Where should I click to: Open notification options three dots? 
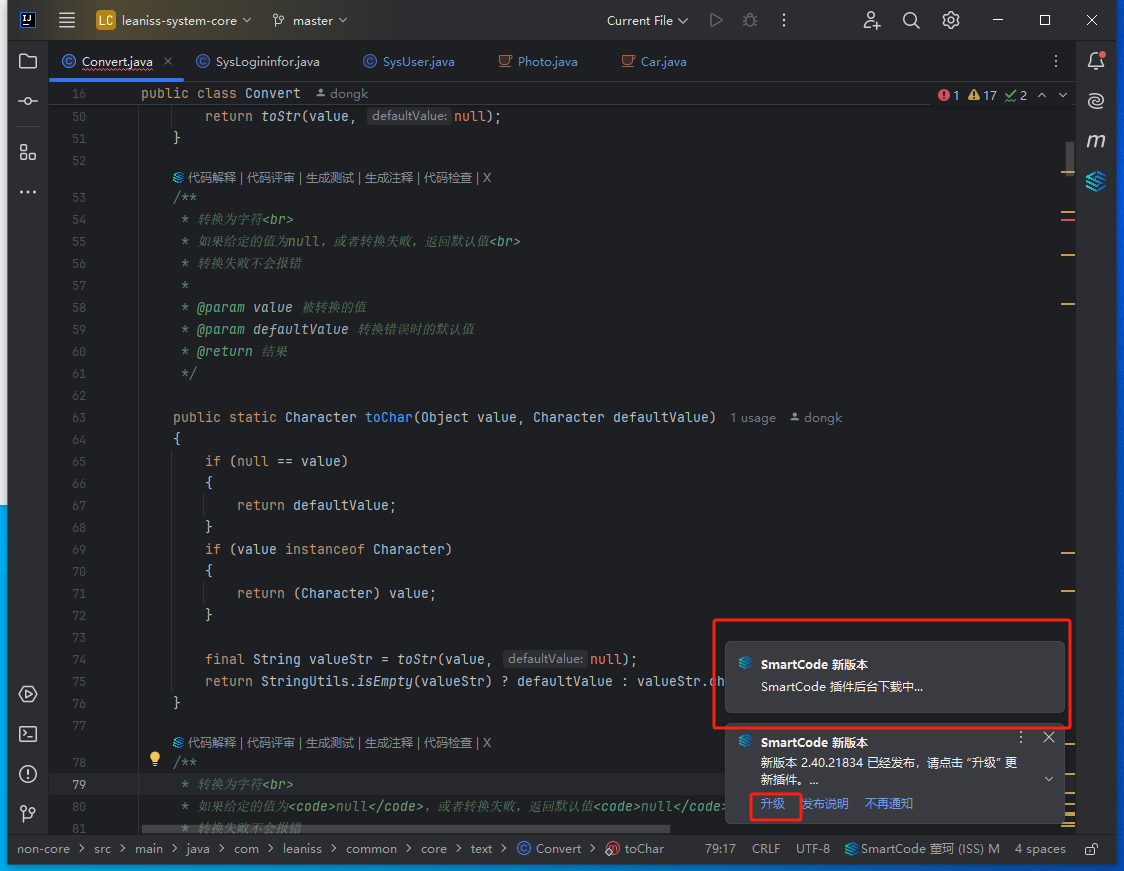click(x=1021, y=738)
